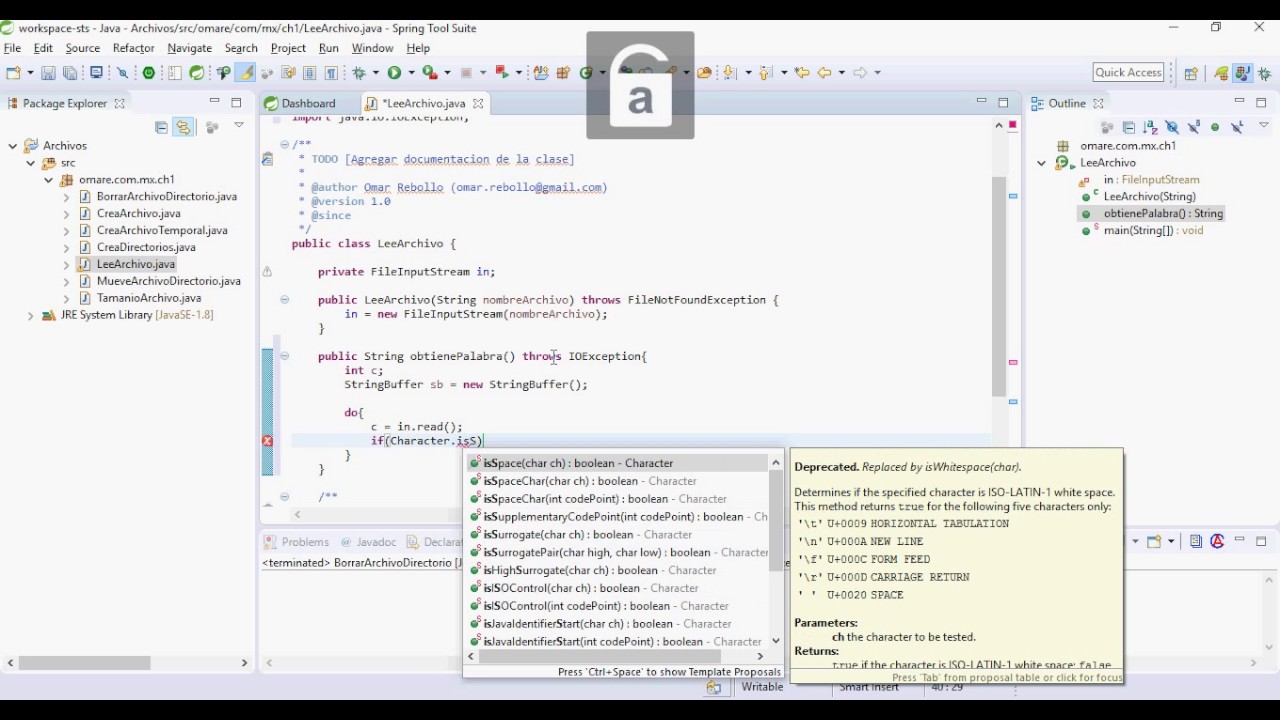
Task: Click the Run Last Tool icon
Action: point(431,72)
